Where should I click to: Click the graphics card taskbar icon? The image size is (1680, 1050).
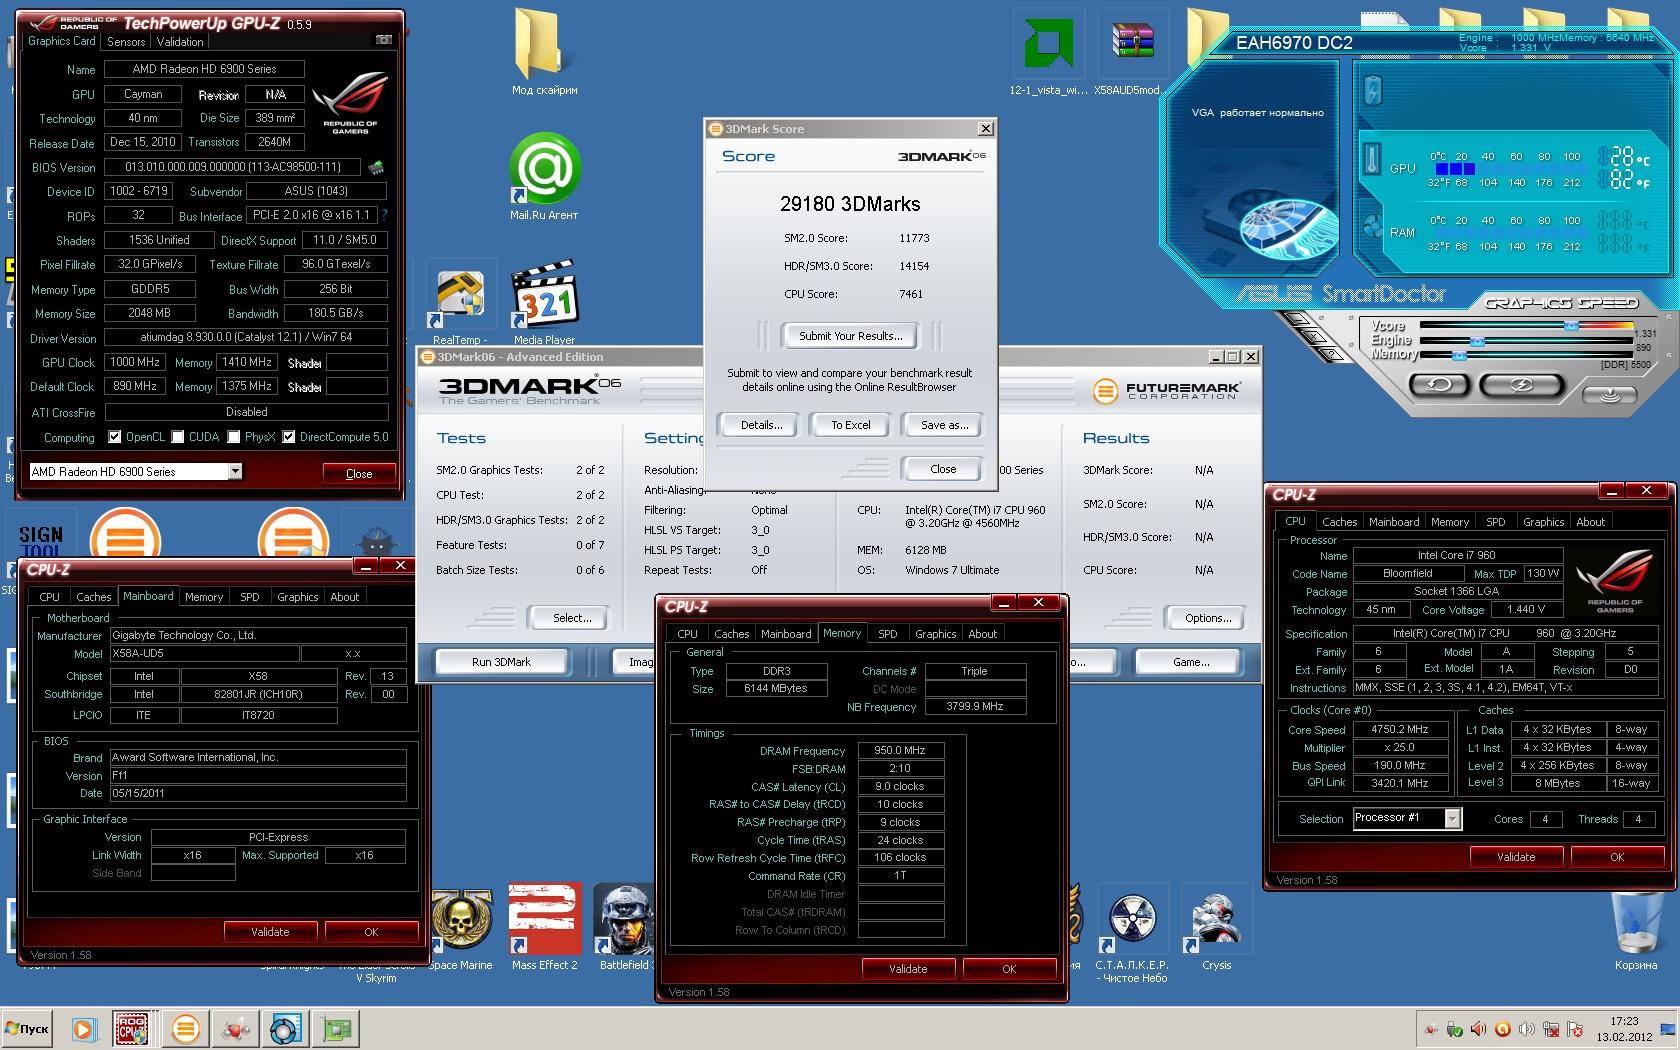coord(338,1028)
